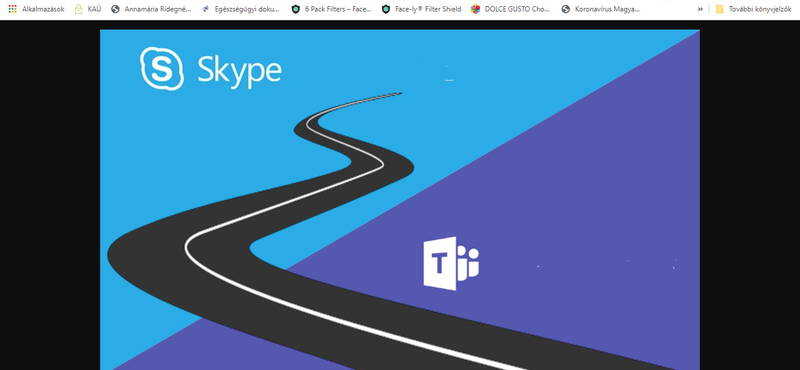Click the Microsoft Teams logo in the image
Viewport: 800px width, 370px height.
point(452,263)
